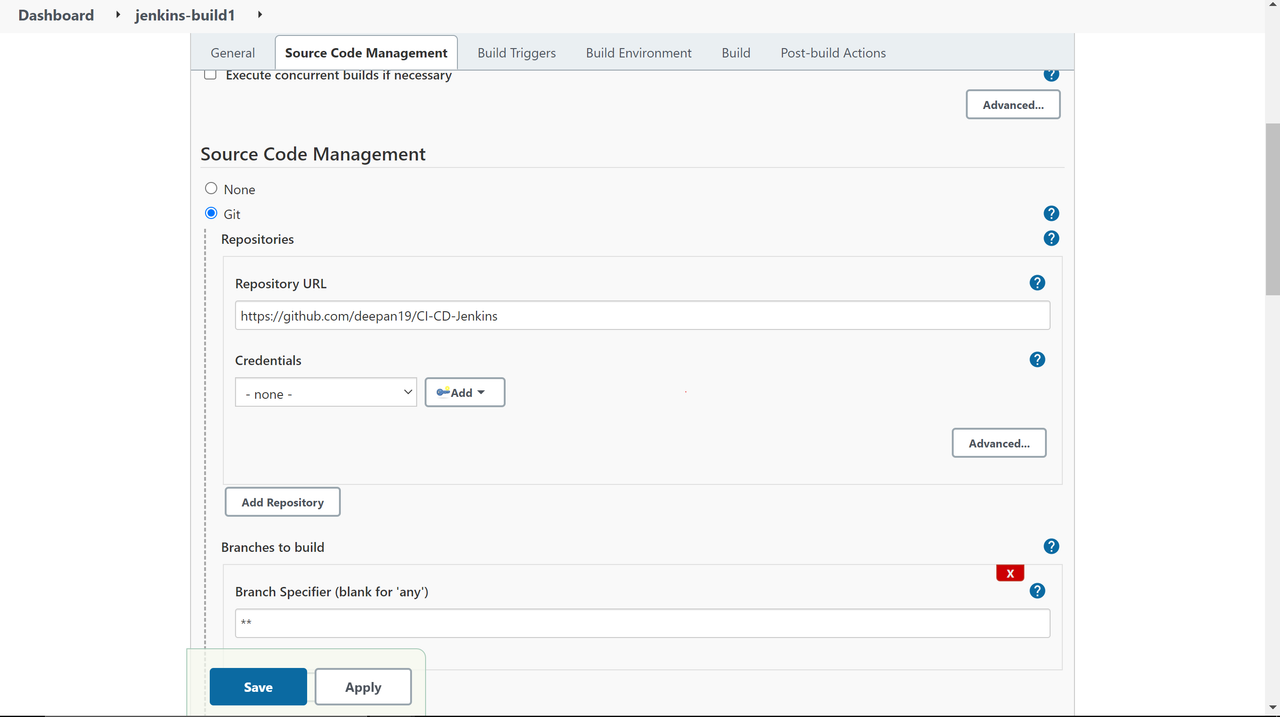This screenshot has height=717, width=1280.
Task: Click the Advanced button in Repositories box
Action: (x=999, y=443)
